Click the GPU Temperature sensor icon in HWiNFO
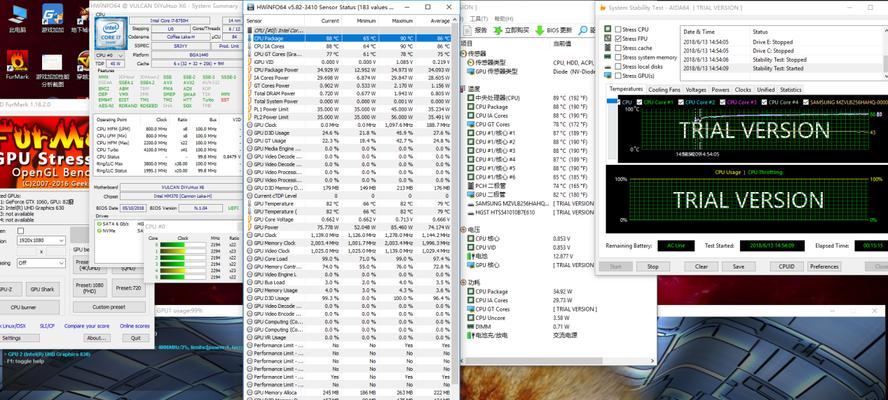Image resolution: width=888 pixels, height=400 pixels. pos(250,203)
